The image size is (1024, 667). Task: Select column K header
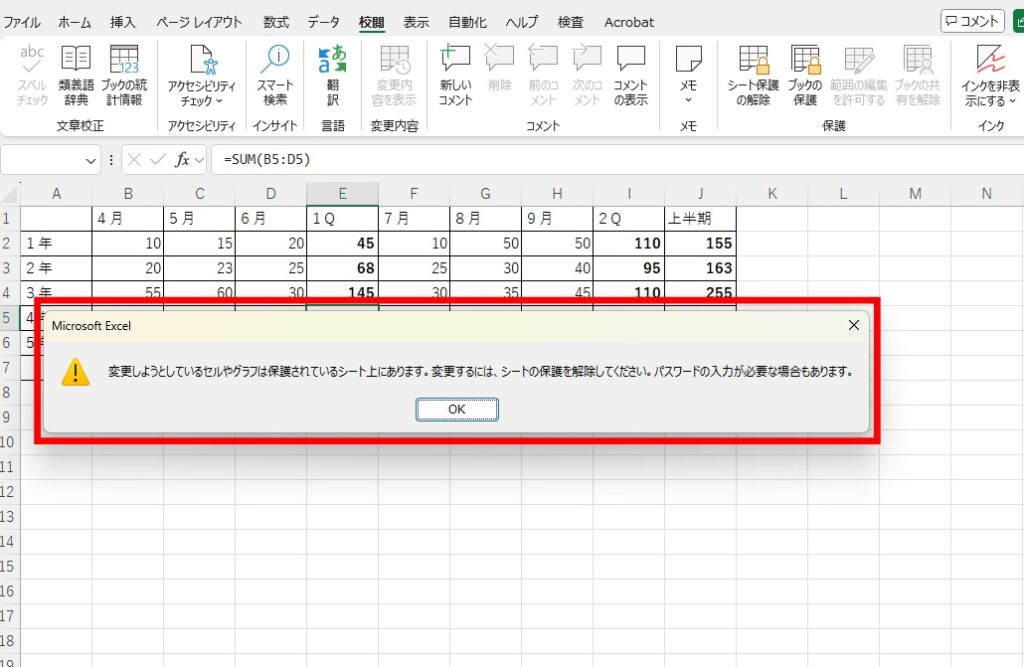[x=772, y=194]
